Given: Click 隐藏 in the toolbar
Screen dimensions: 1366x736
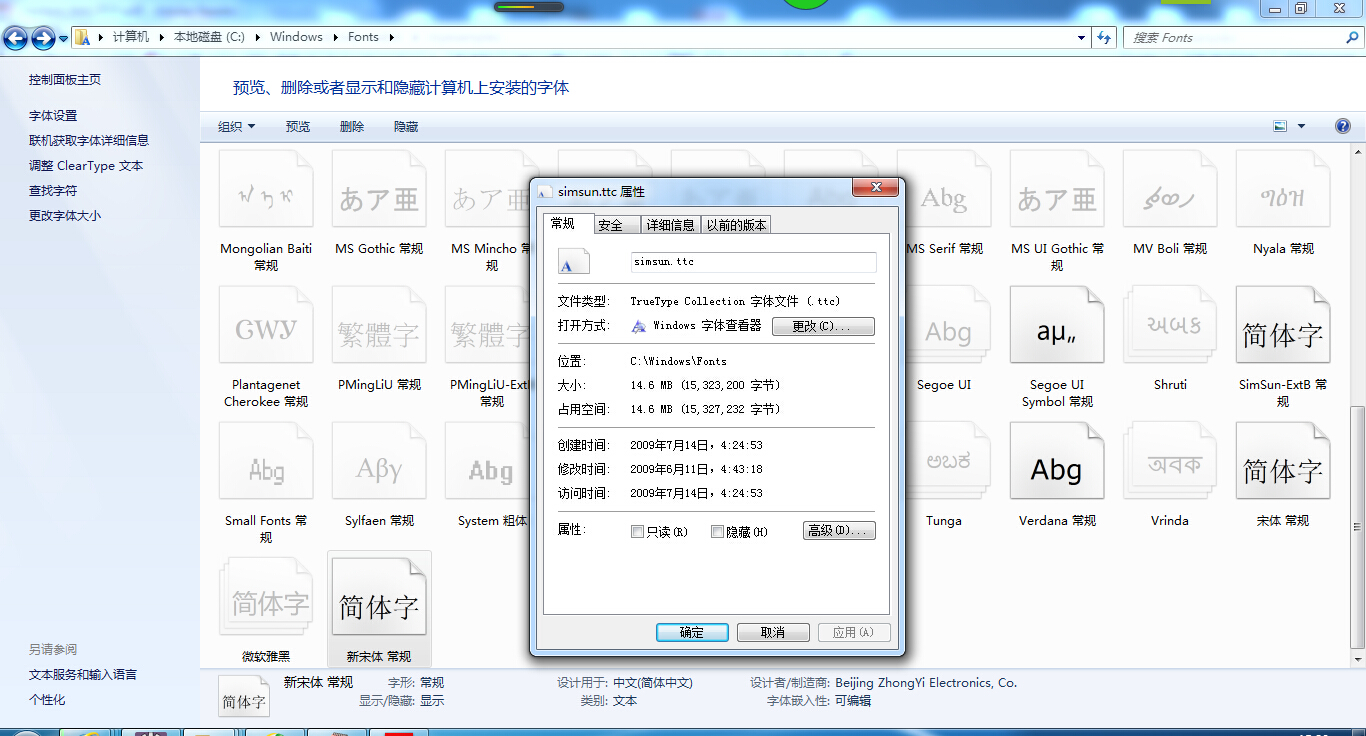Looking at the screenshot, I should click(406, 126).
